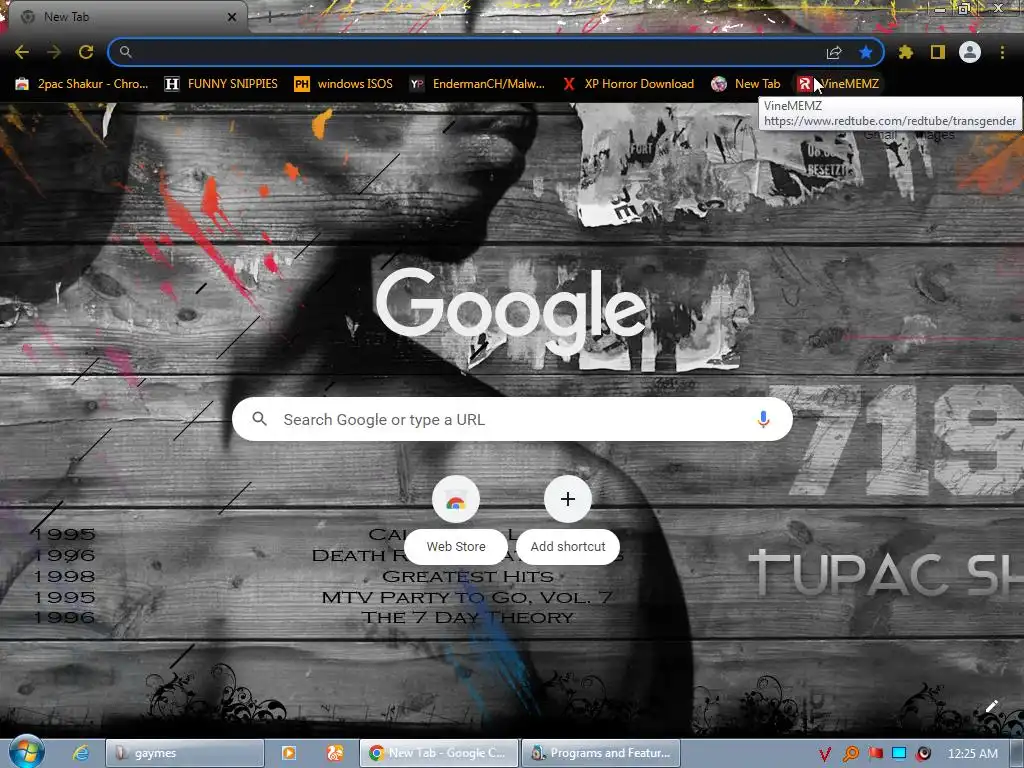Close the New Tab tab
Image resolution: width=1024 pixels, height=768 pixels.
pyautogui.click(x=232, y=17)
